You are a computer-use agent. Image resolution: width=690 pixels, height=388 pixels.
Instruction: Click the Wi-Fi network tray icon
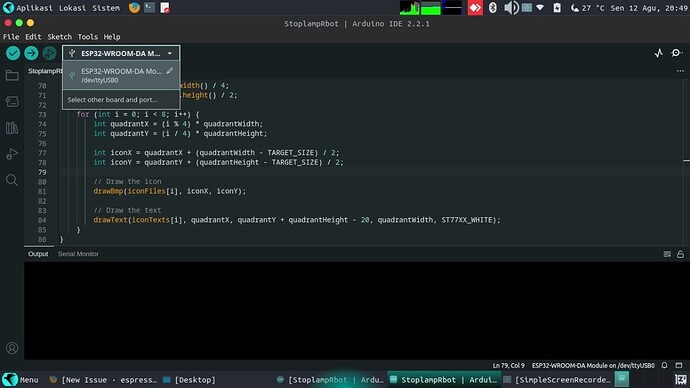[540, 7]
